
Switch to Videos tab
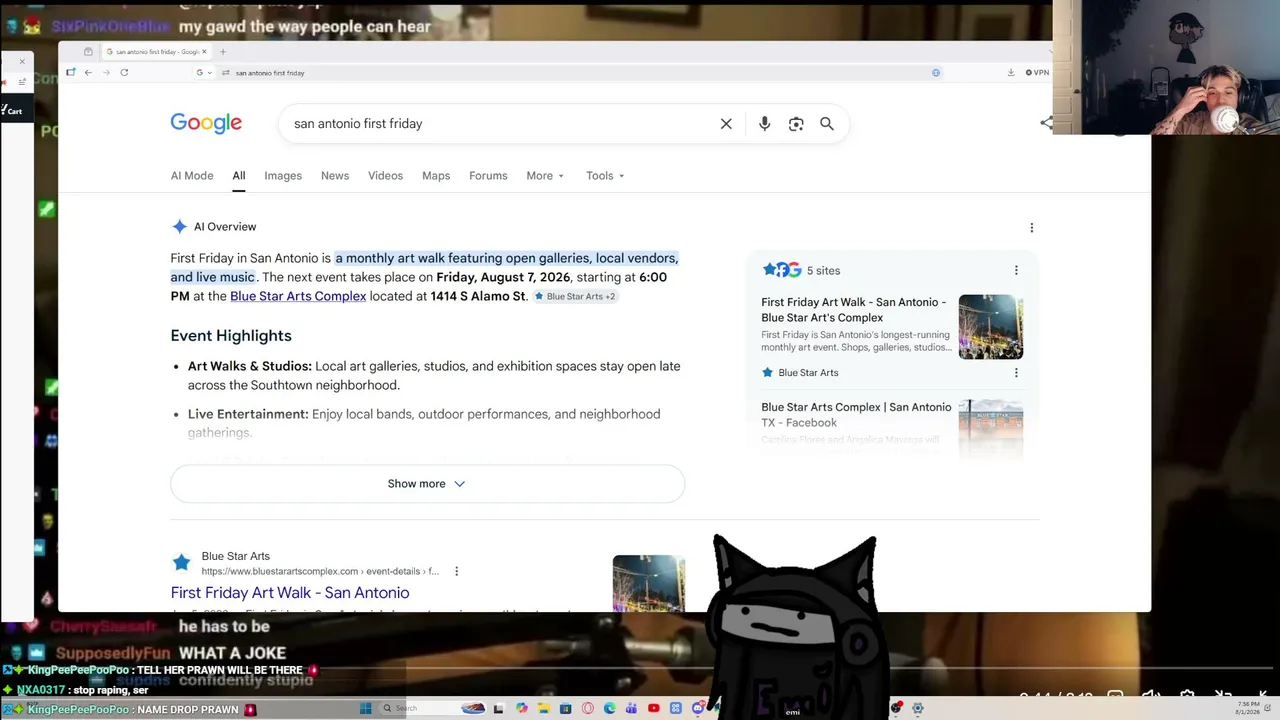385,176
